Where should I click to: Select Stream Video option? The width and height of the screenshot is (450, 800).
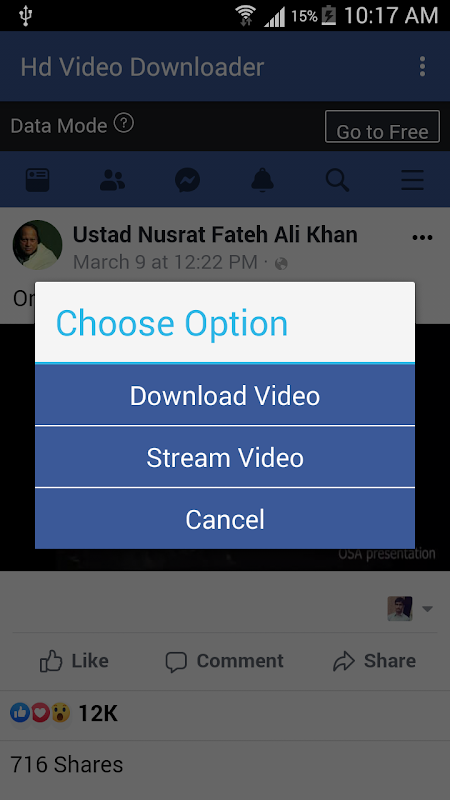pyautogui.click(x=225, y=457)
